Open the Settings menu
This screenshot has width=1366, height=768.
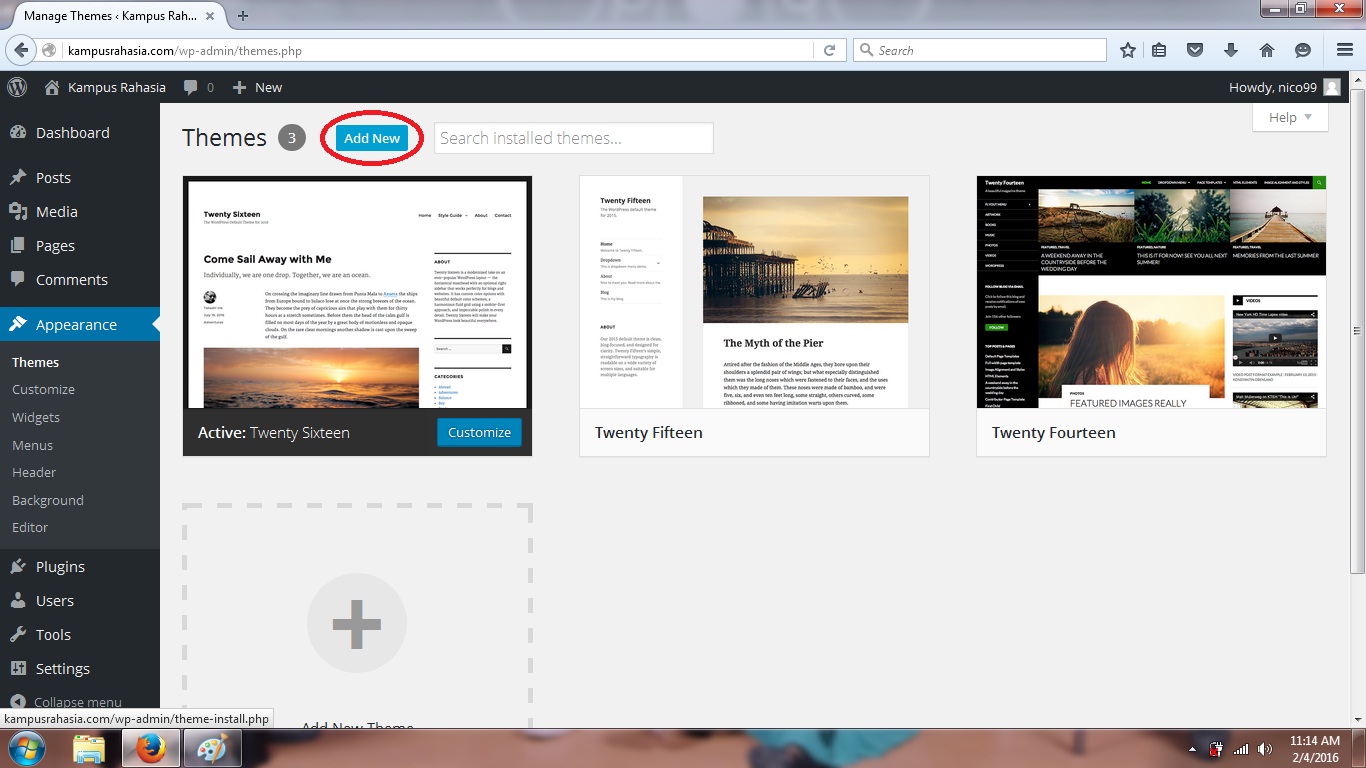coord(80,668)
